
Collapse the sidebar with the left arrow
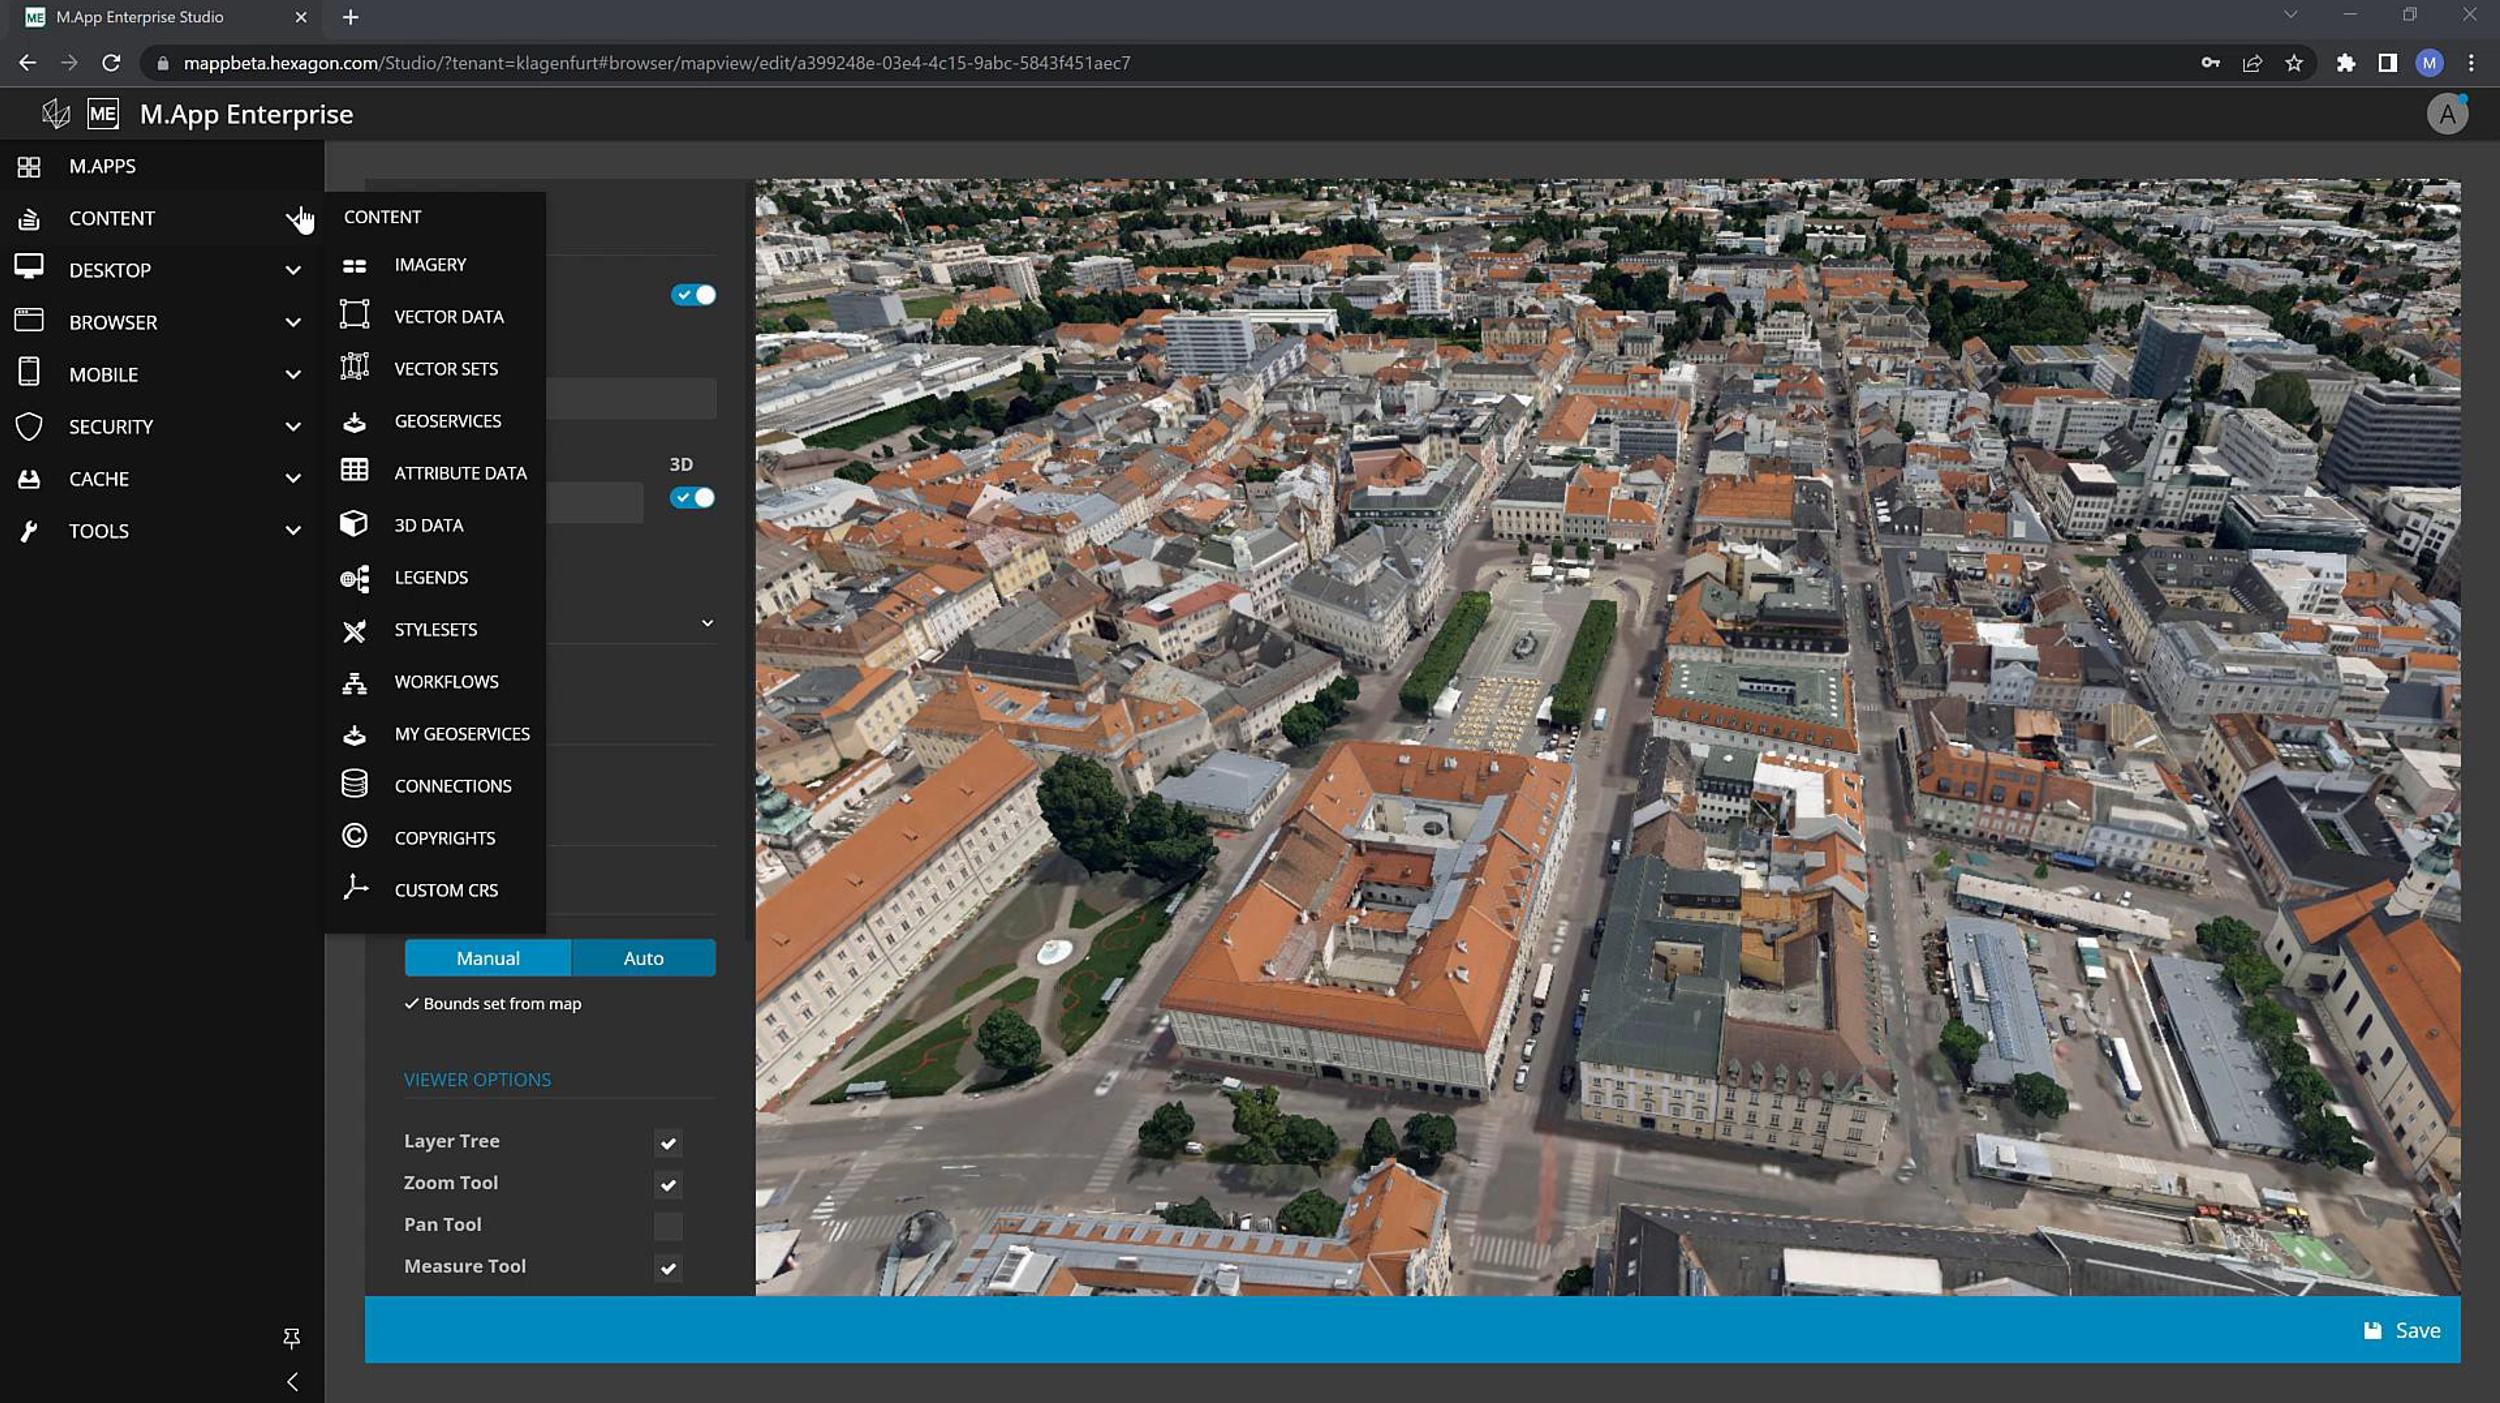[293, 1381]
